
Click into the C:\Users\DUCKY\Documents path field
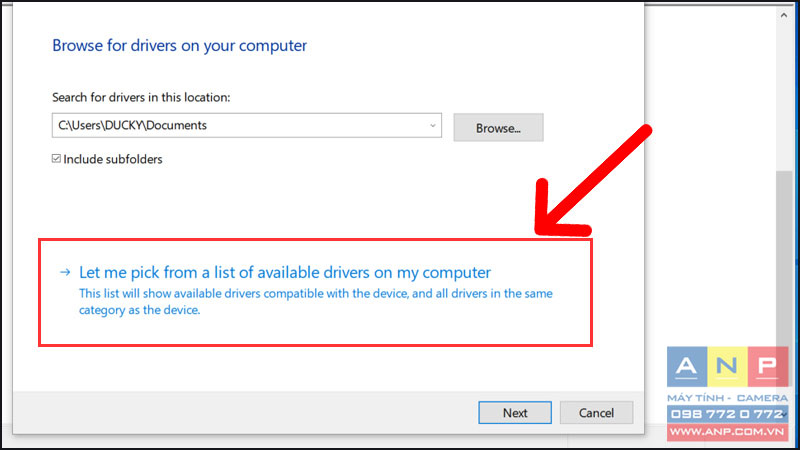click(x=246, y=126)
